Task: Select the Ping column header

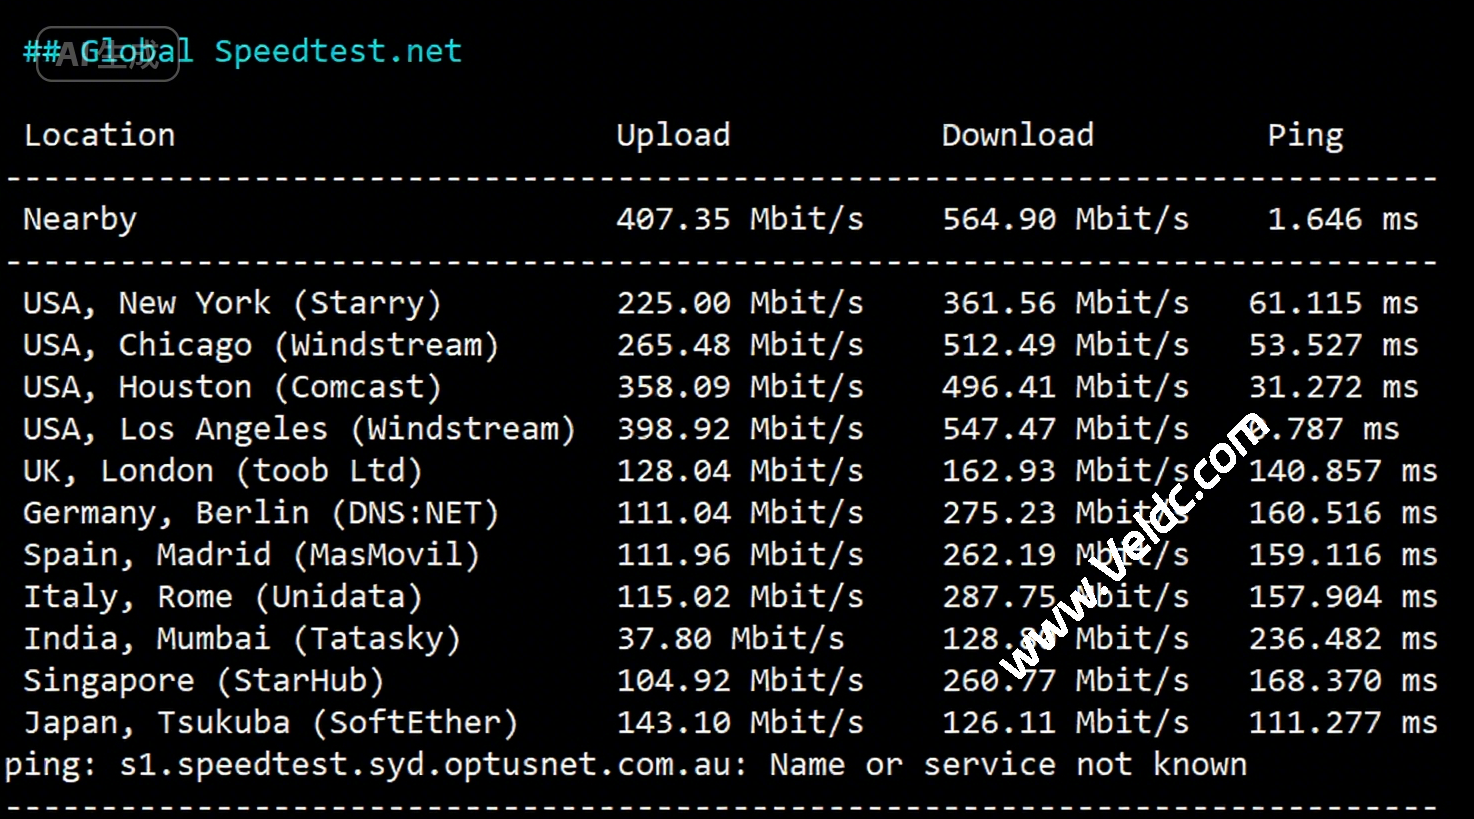Action: pyautogui.click(x=1304, y=135)
